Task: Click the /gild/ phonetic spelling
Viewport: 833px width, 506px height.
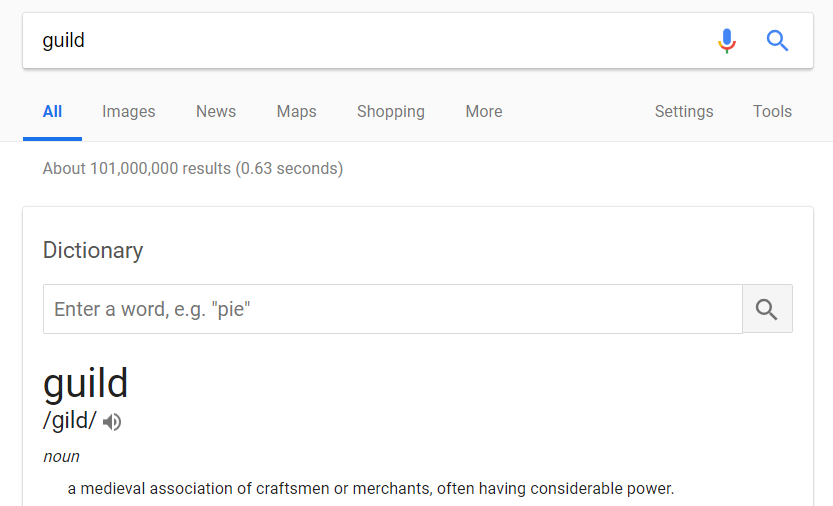Action: 70,421
